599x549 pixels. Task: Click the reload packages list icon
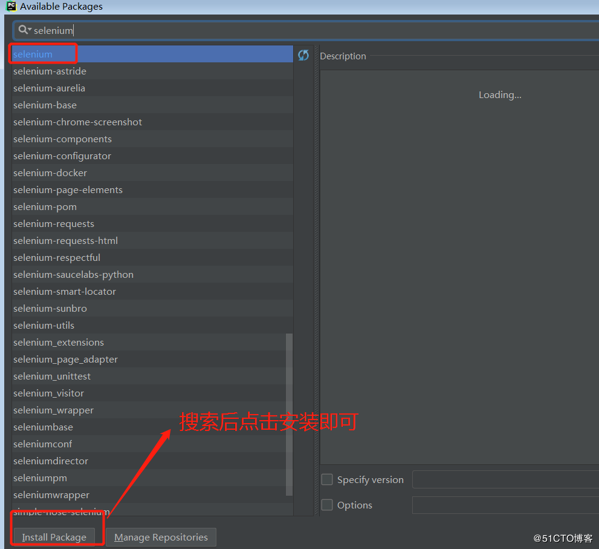coord(303,55)
